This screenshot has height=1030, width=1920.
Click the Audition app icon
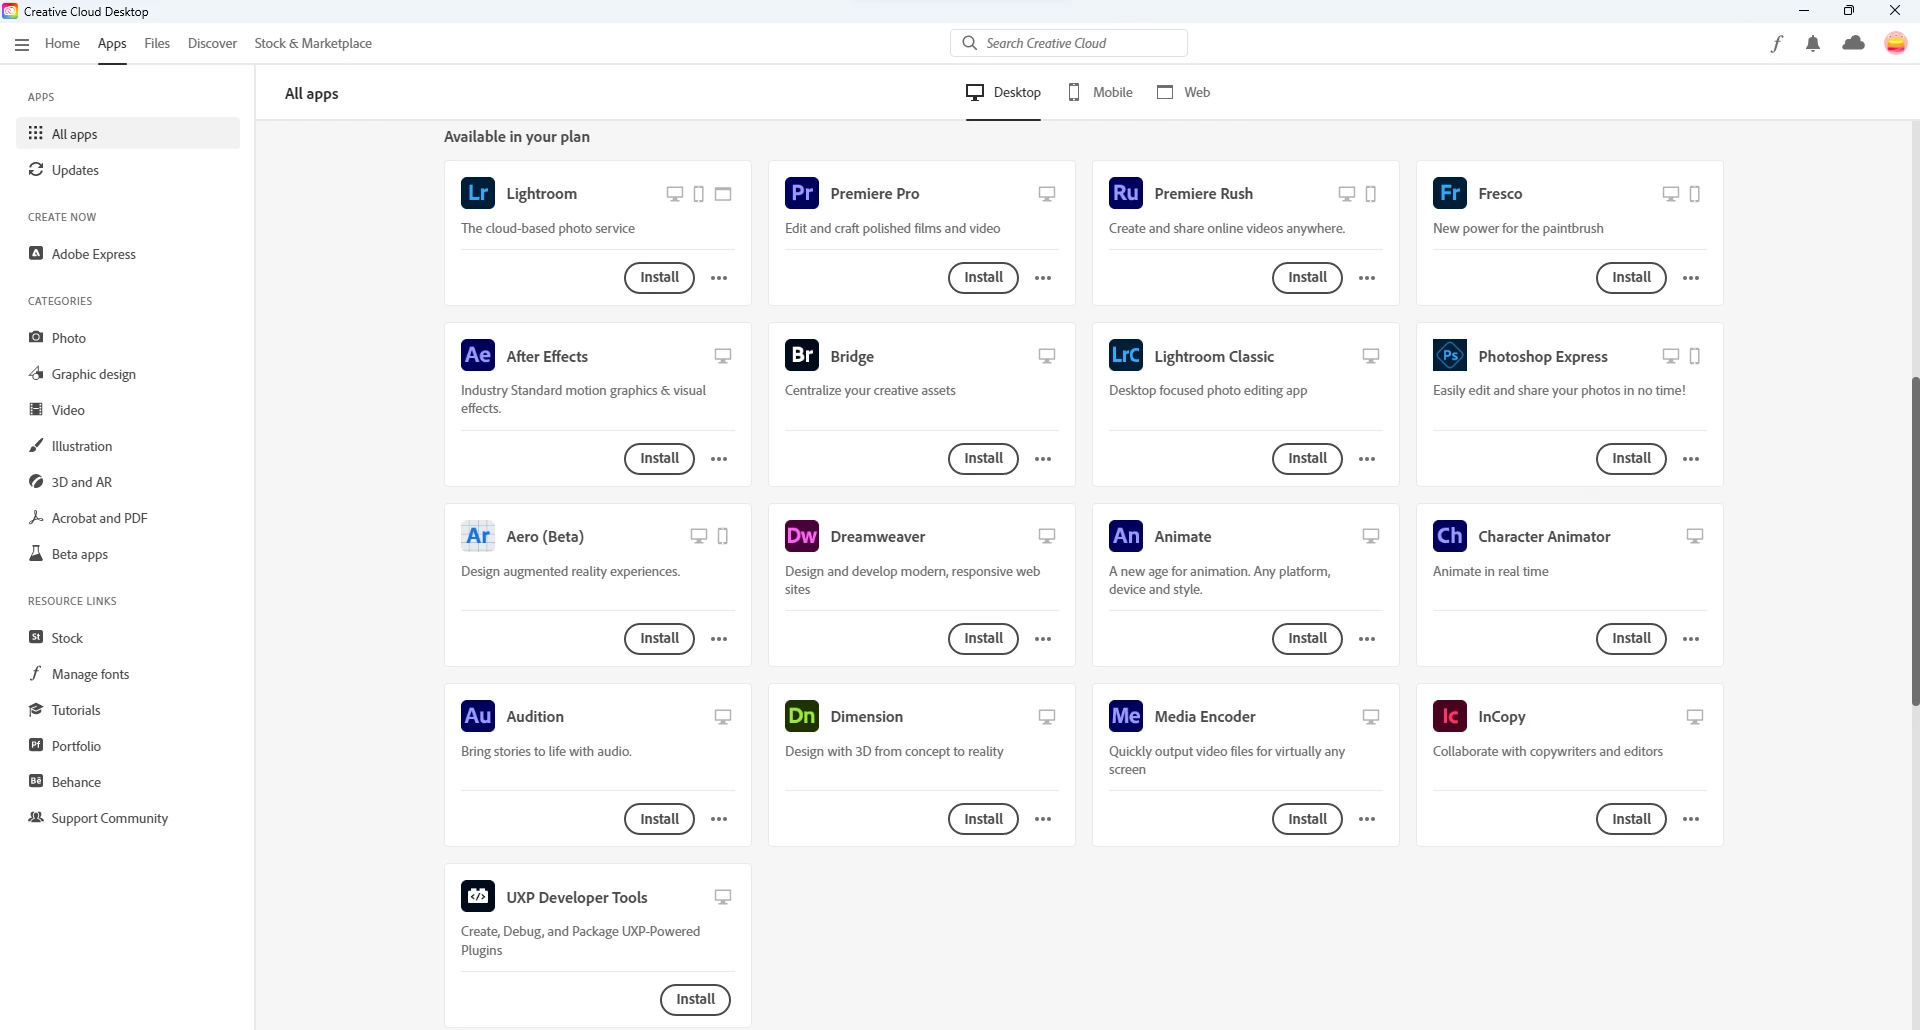coord(478,716)
